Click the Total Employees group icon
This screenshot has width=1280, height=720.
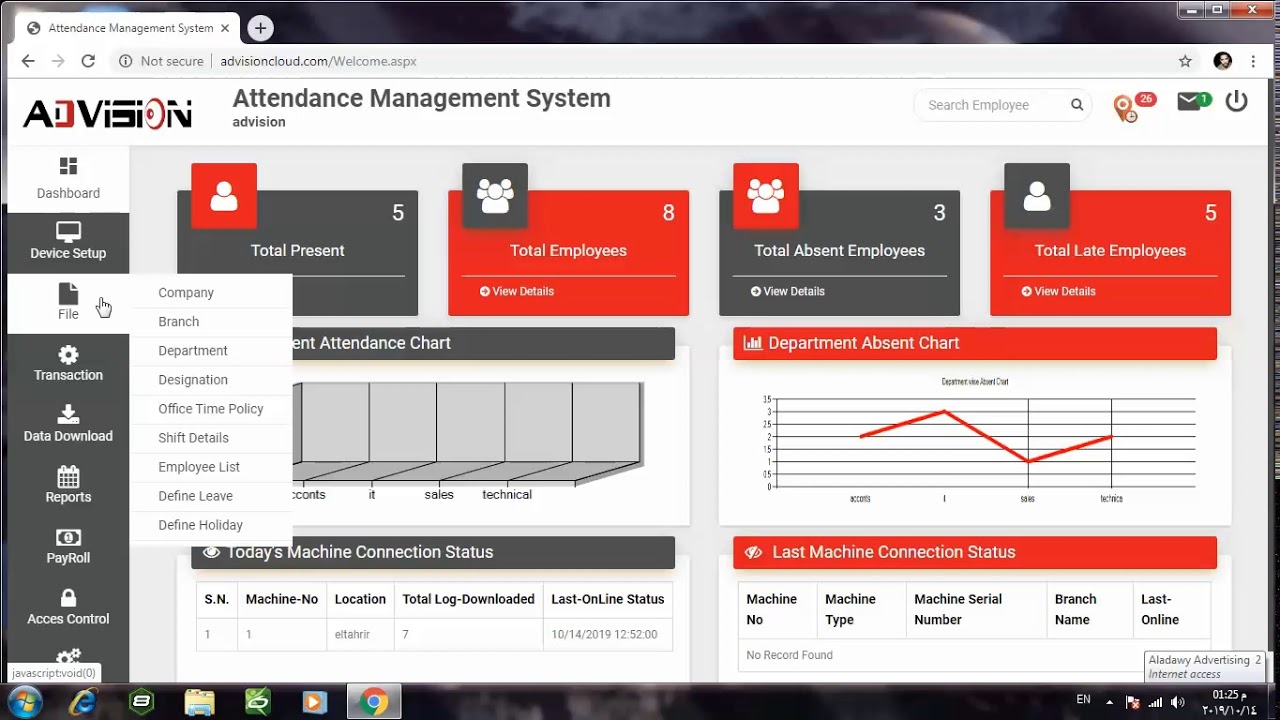pos(495,196)
